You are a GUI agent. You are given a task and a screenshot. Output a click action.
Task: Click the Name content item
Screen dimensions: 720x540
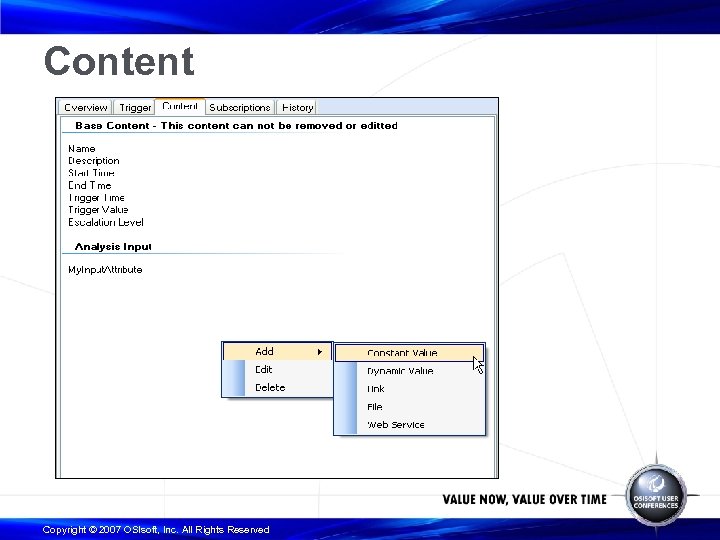pyautogui.click(x=82, y=149)
